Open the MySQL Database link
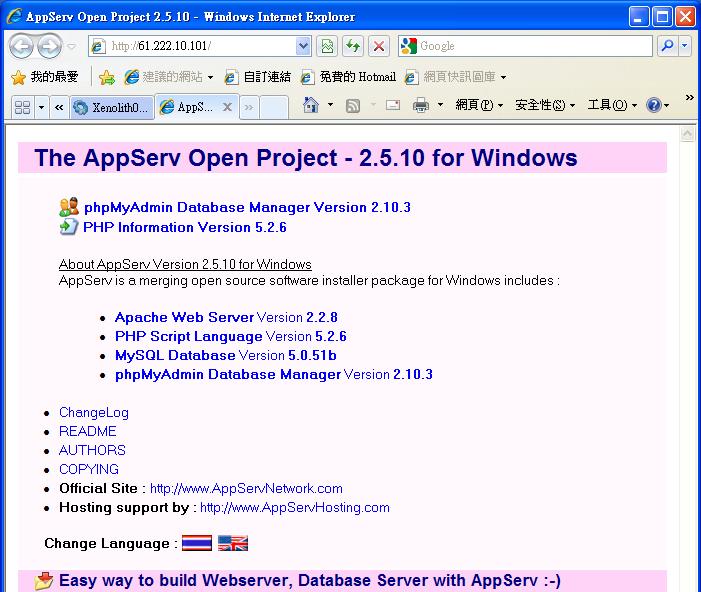This screenshot has width=701, height=592. click(175, 355)
